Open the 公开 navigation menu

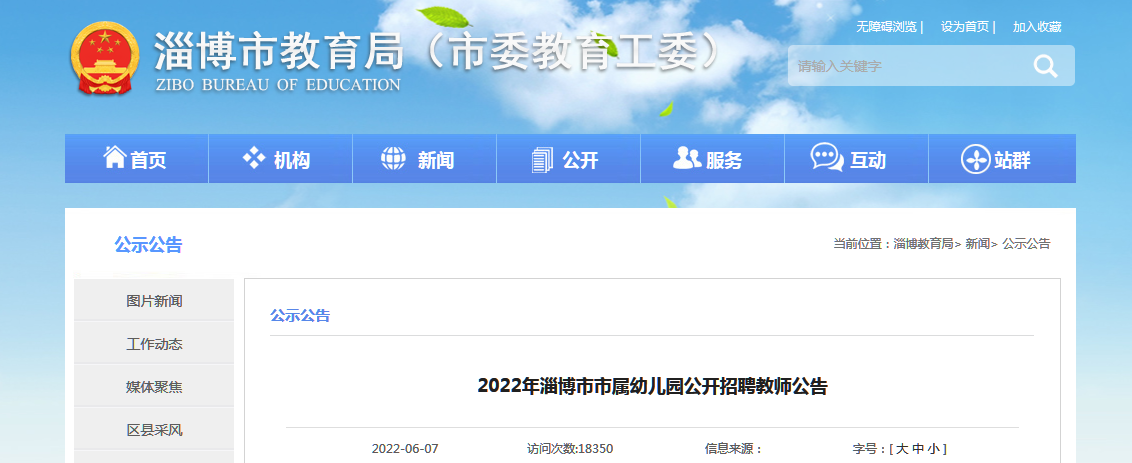568,158
